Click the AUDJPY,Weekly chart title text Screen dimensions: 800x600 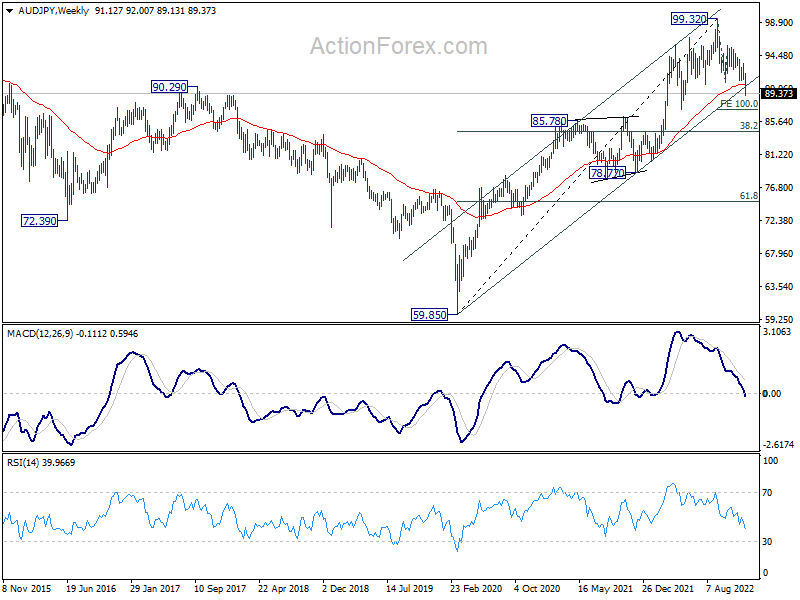(x=54, y=11)
